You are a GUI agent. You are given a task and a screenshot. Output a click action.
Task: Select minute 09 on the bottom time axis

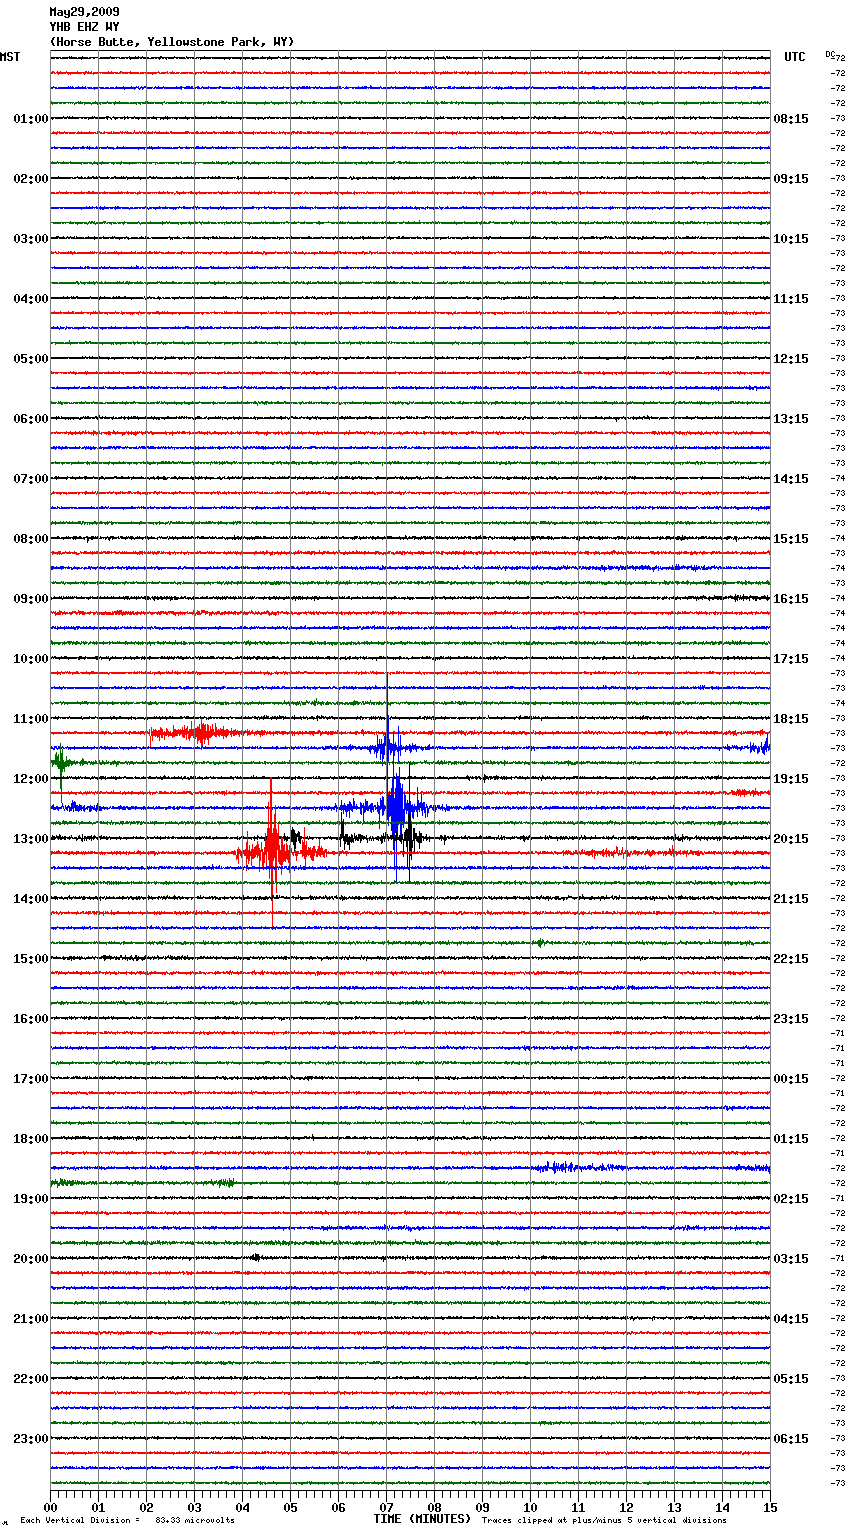click(482, 1507)
